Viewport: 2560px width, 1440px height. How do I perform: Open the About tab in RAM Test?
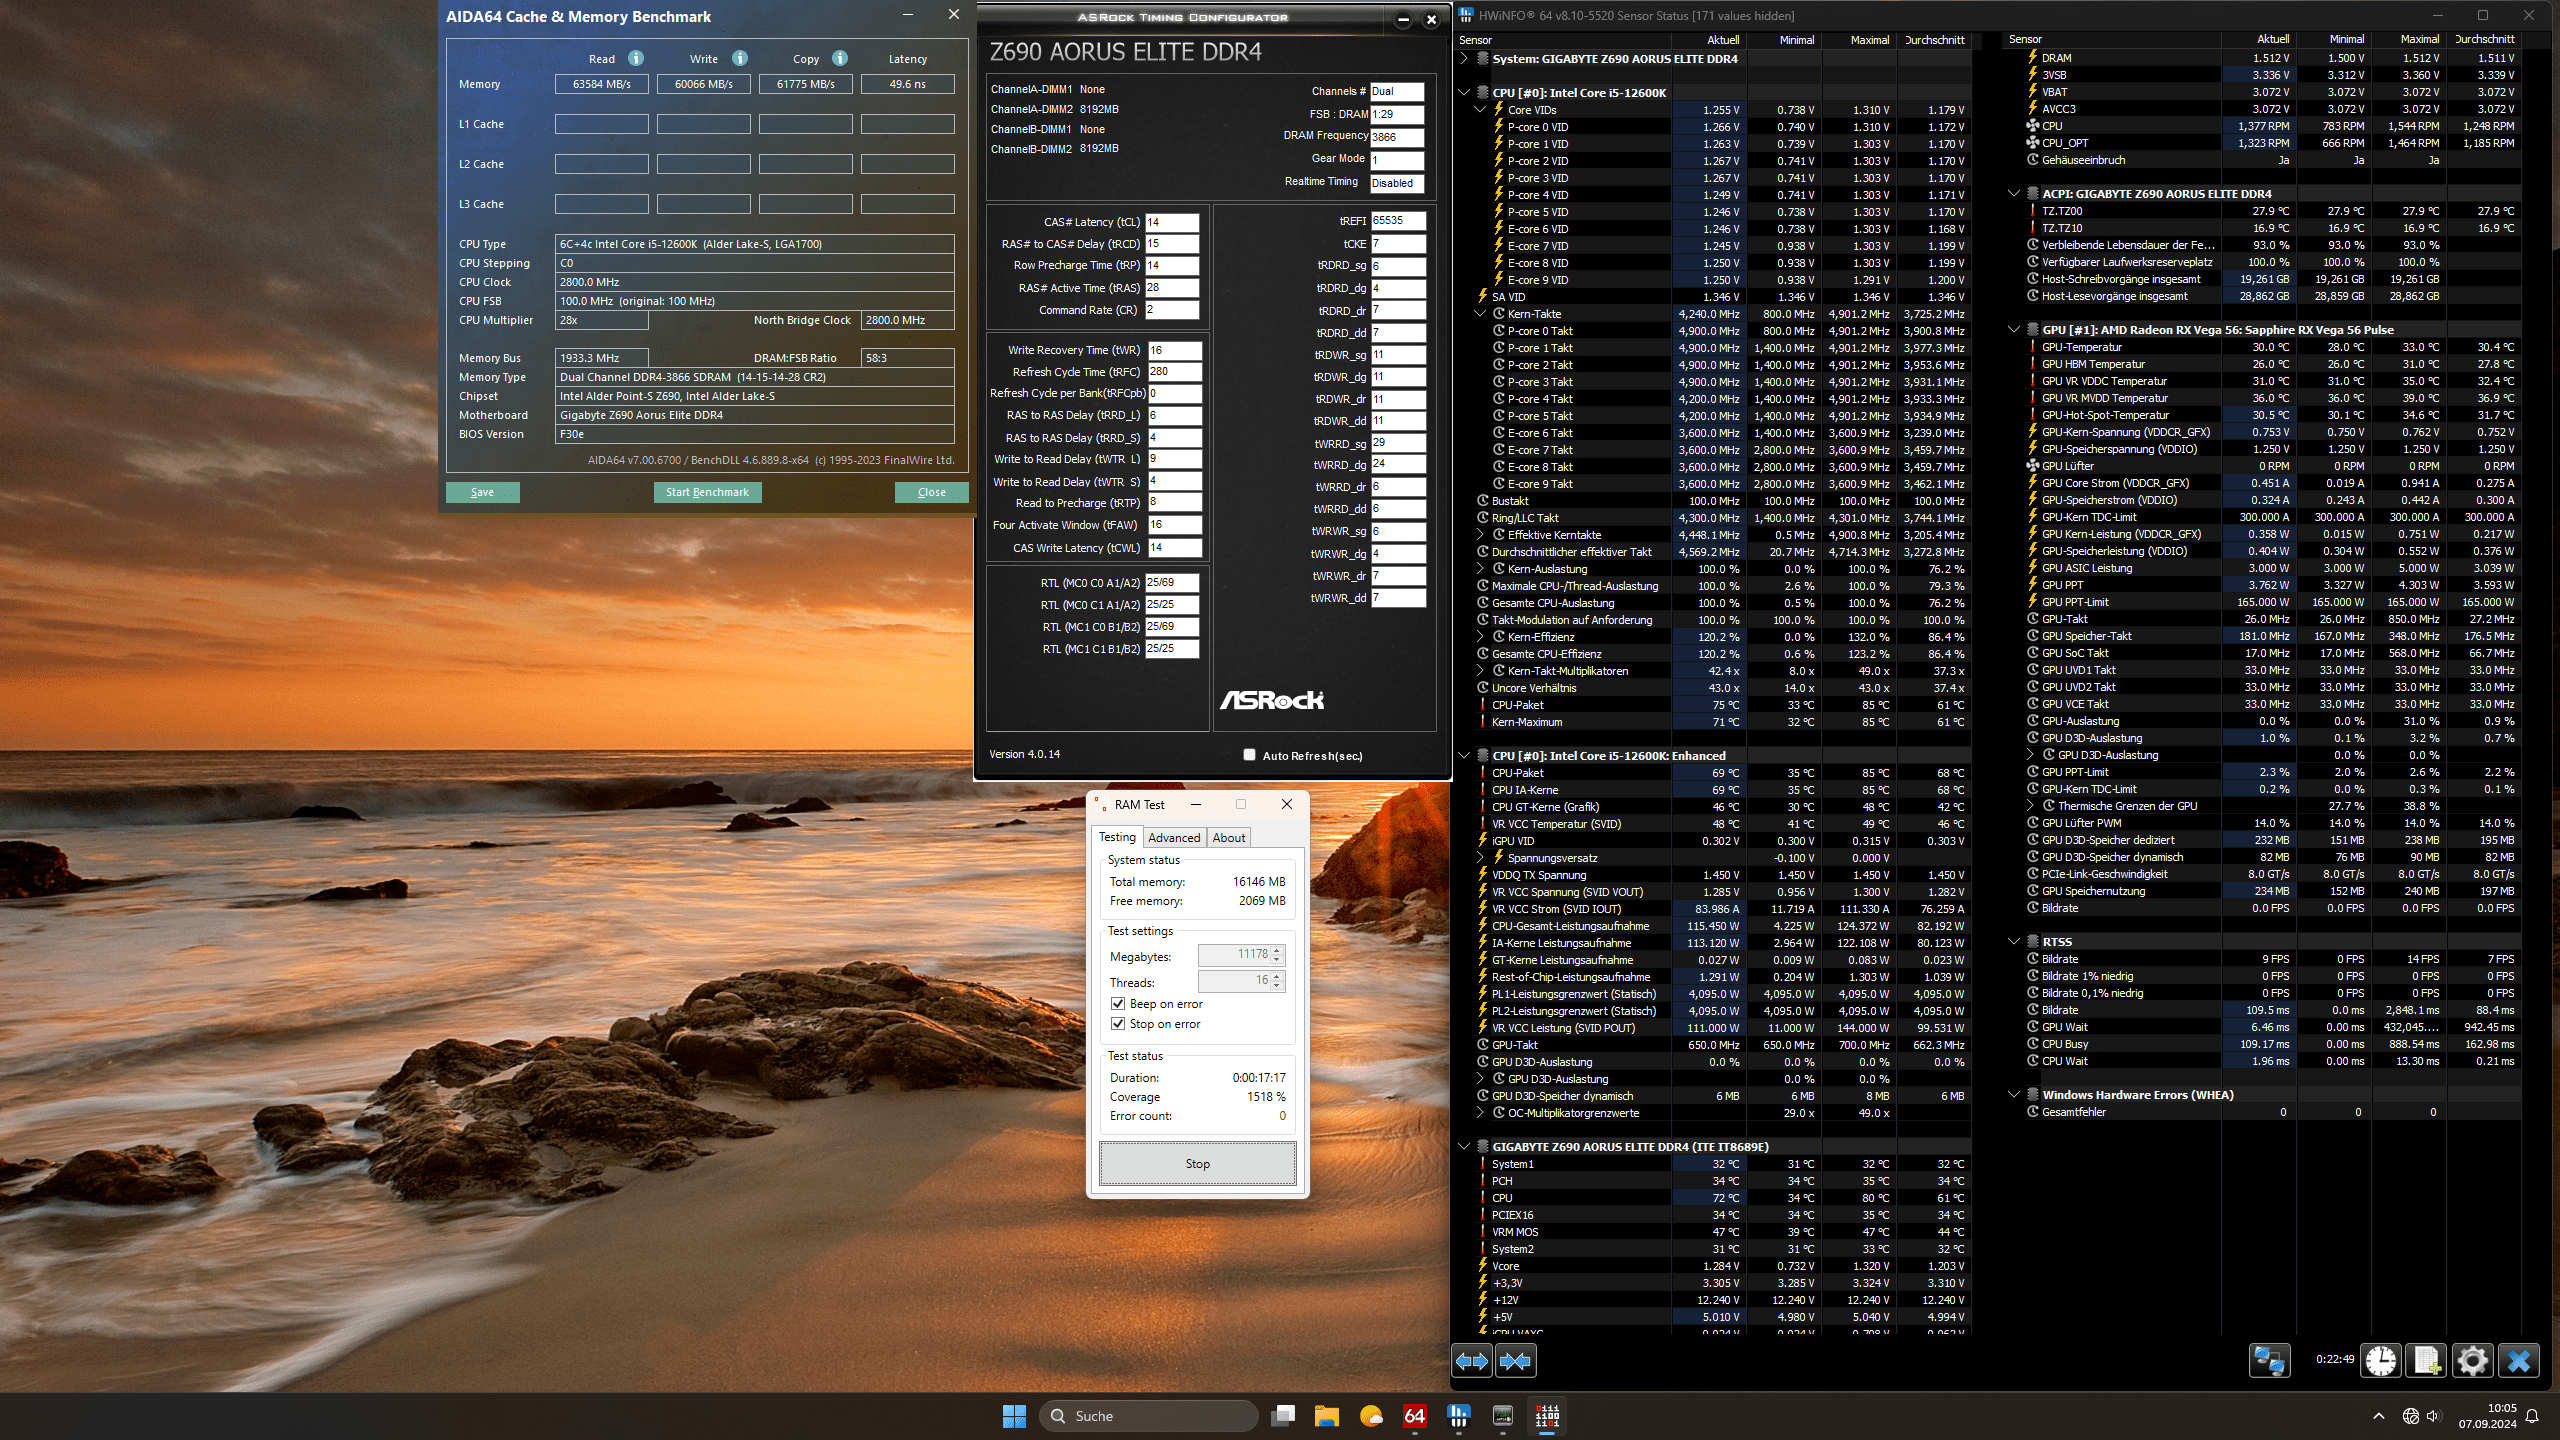(x=1229, y=838)
